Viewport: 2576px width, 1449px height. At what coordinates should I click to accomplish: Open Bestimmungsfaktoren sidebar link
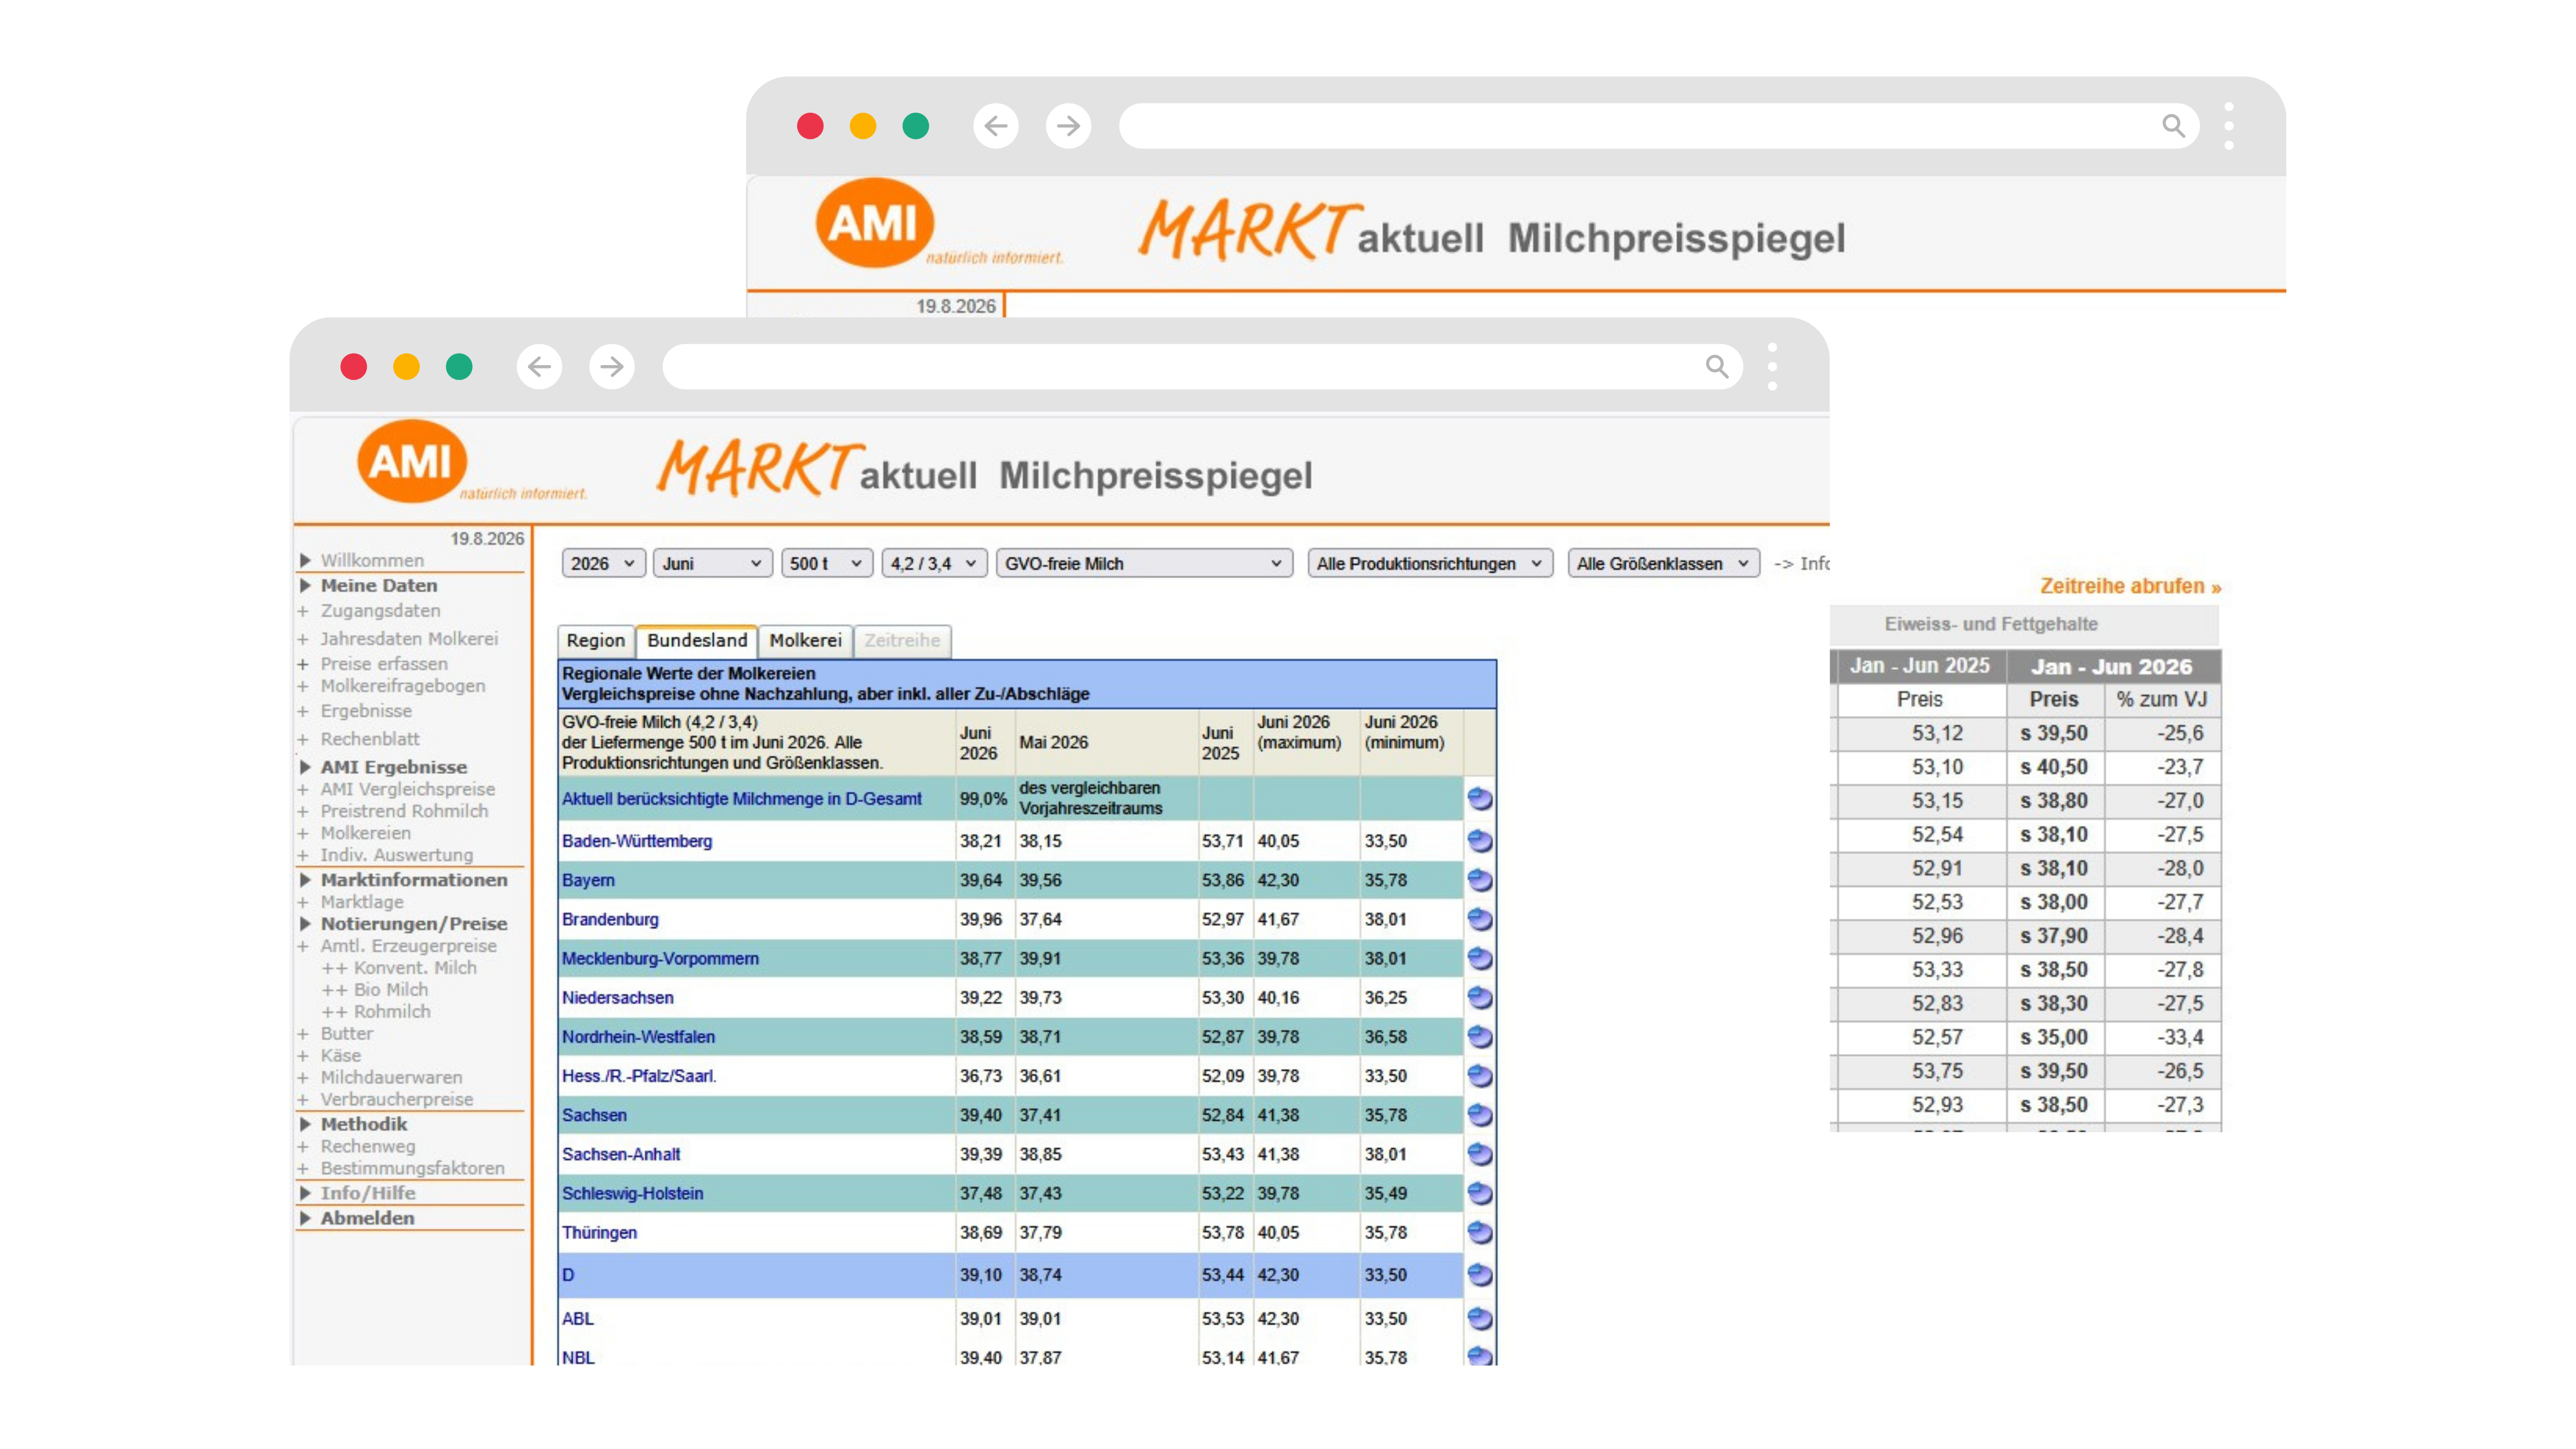(x=412, y=1168)
